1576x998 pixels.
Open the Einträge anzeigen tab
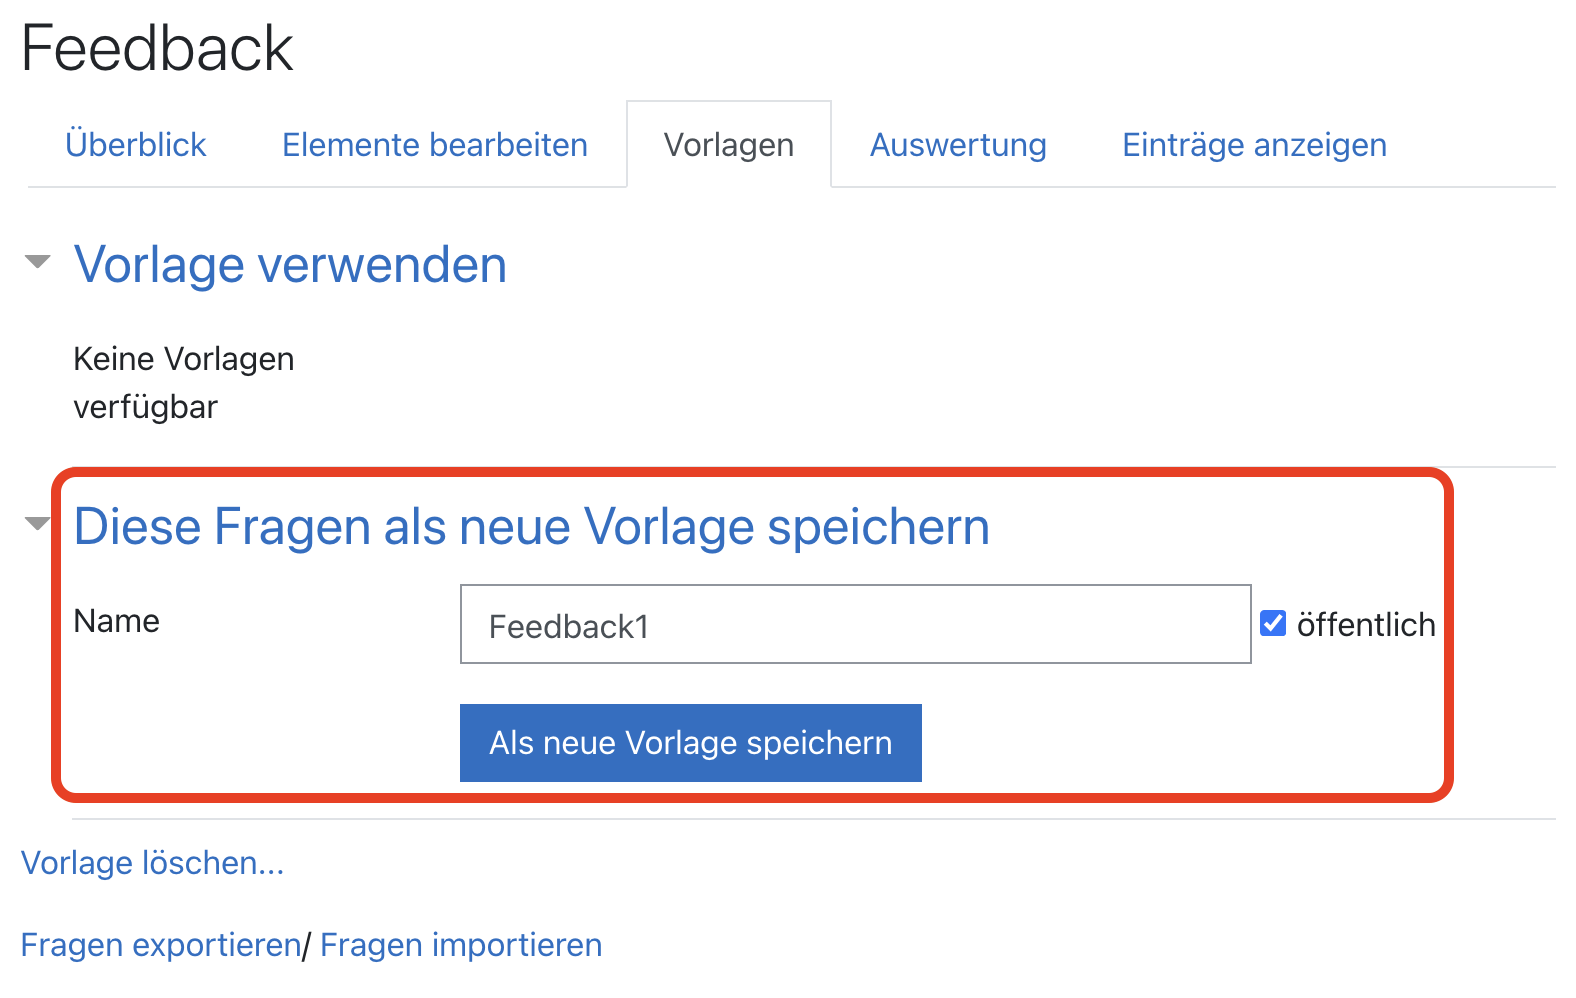1254,145
